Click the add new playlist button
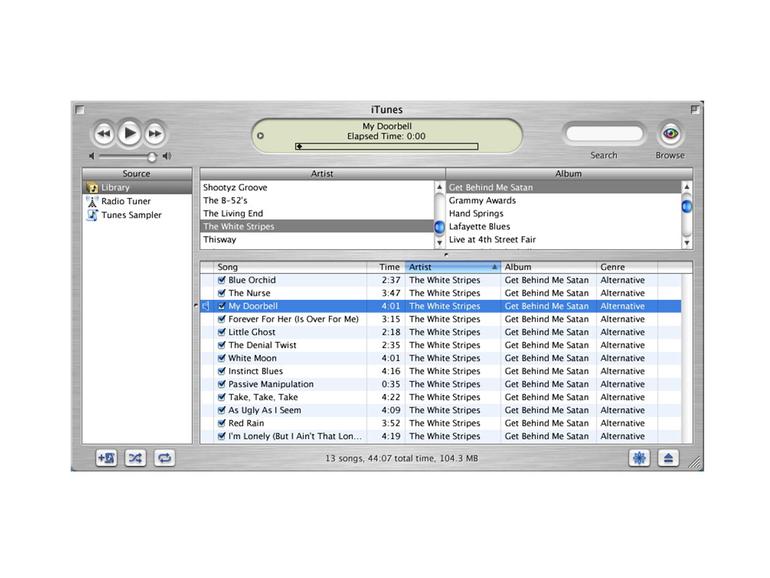The image size is (770, 578). 106,458
